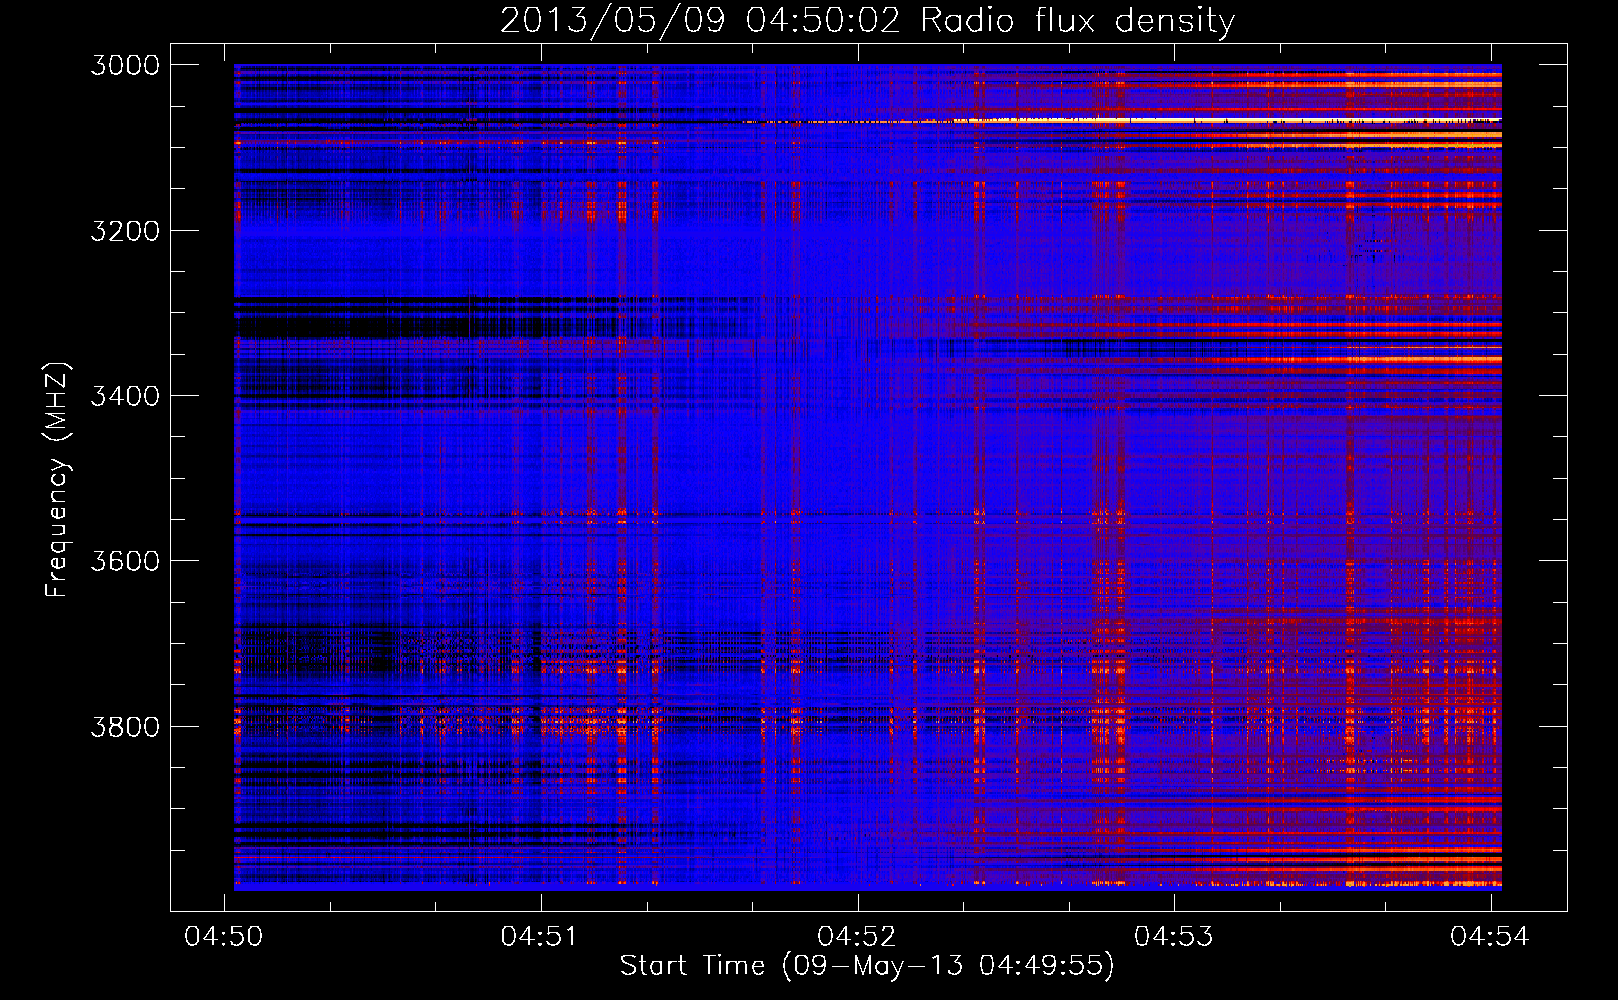Screen dimensions: 1618x1000
Task: Click the plot title "2013/05/09 04:50:02 Radio flux density"
Action: (x=867, y=20)
